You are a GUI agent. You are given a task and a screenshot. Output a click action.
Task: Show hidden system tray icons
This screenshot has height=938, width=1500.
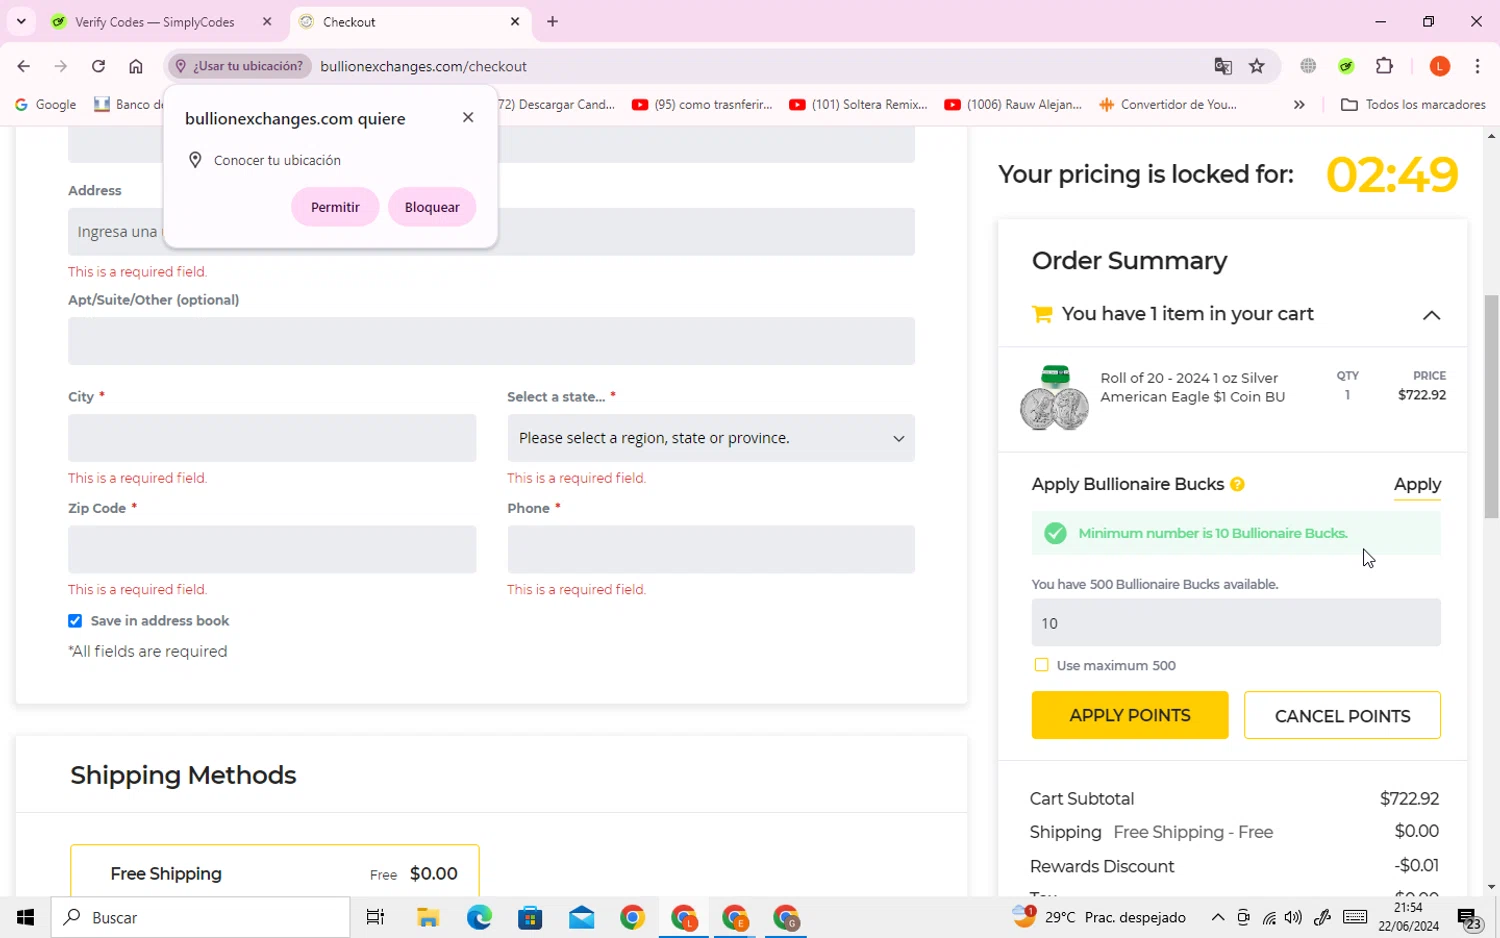click(x=1217, y=917)
